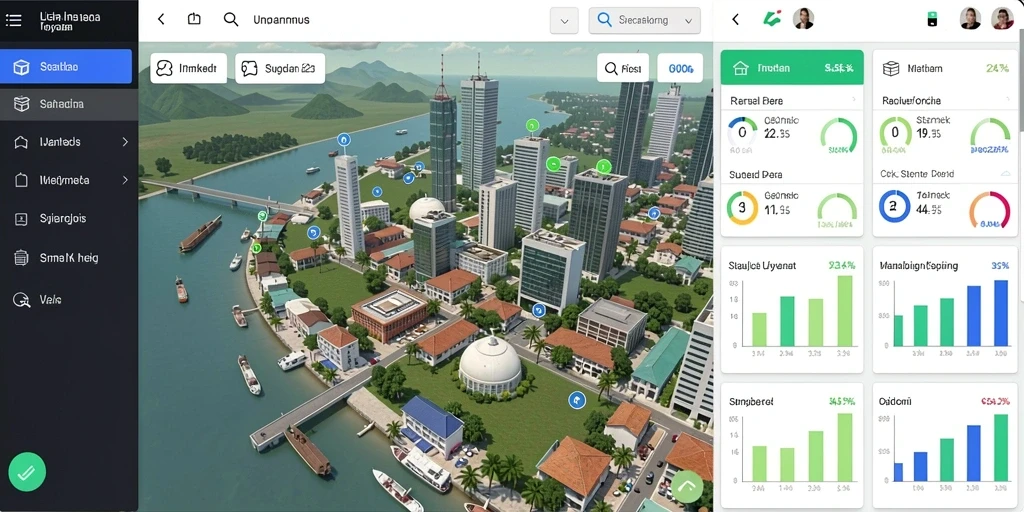Open the small chevron dropdown in toolbar
Screen dimensions: 1024x512
[x=564, y=21]
